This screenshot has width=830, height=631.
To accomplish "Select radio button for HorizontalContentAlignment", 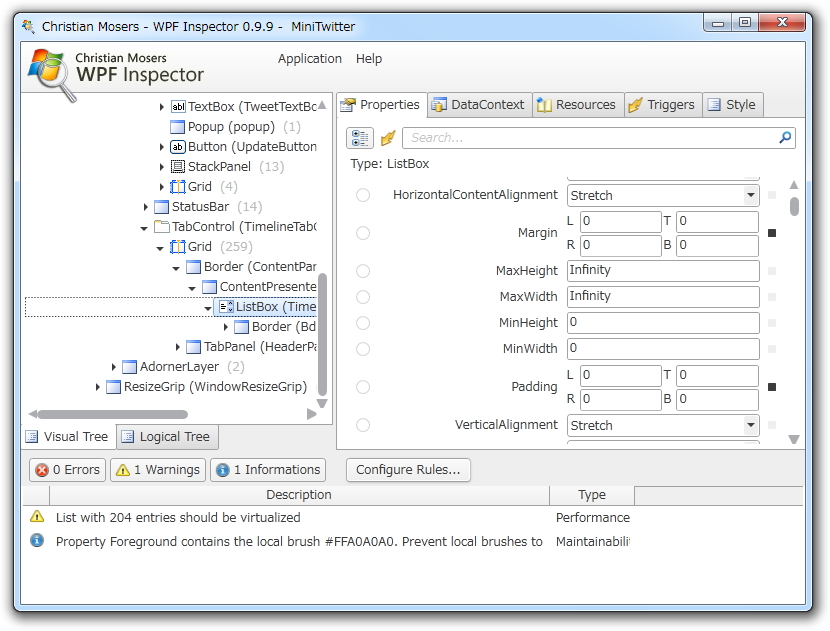I will click(363, 195).
